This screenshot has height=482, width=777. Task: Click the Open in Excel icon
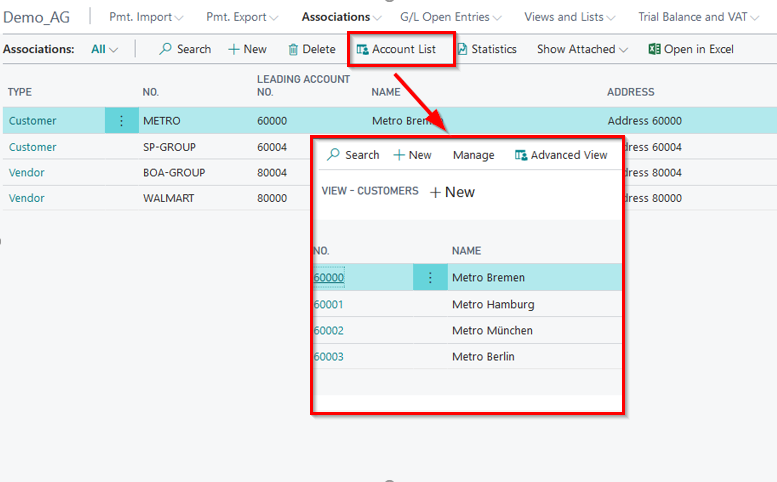click(654, 49)
